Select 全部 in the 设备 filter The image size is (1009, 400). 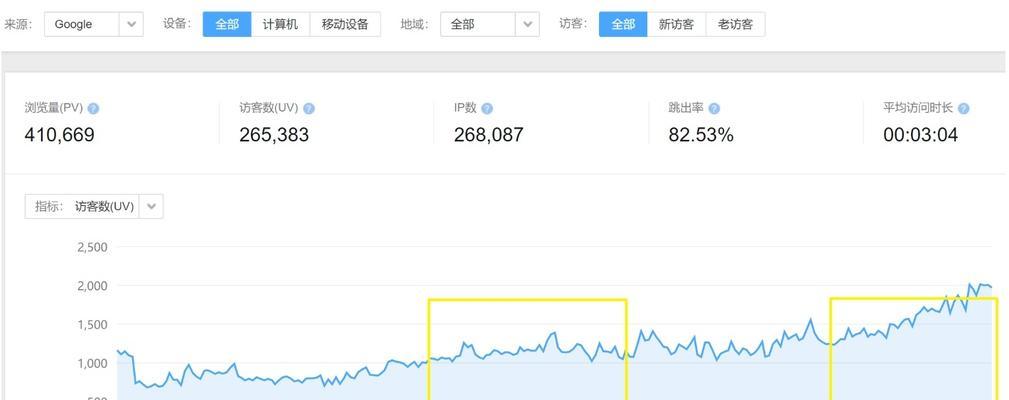227,24
